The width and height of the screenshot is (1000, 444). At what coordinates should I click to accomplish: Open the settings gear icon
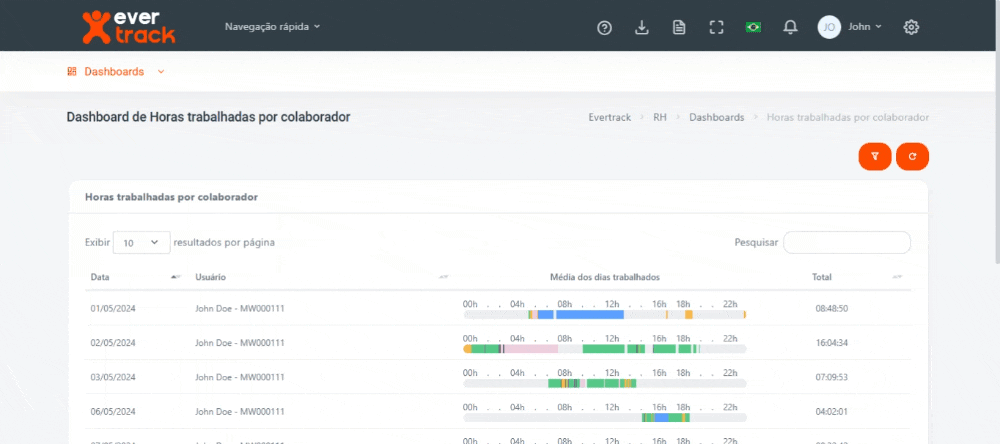911,27
